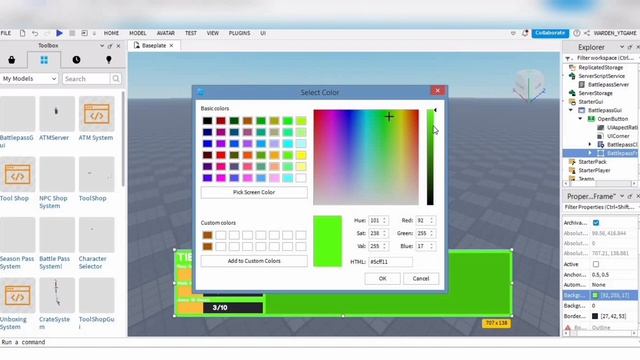Click the Toolbox Search field
The image size is (640, 360).
tap(86, 78)
